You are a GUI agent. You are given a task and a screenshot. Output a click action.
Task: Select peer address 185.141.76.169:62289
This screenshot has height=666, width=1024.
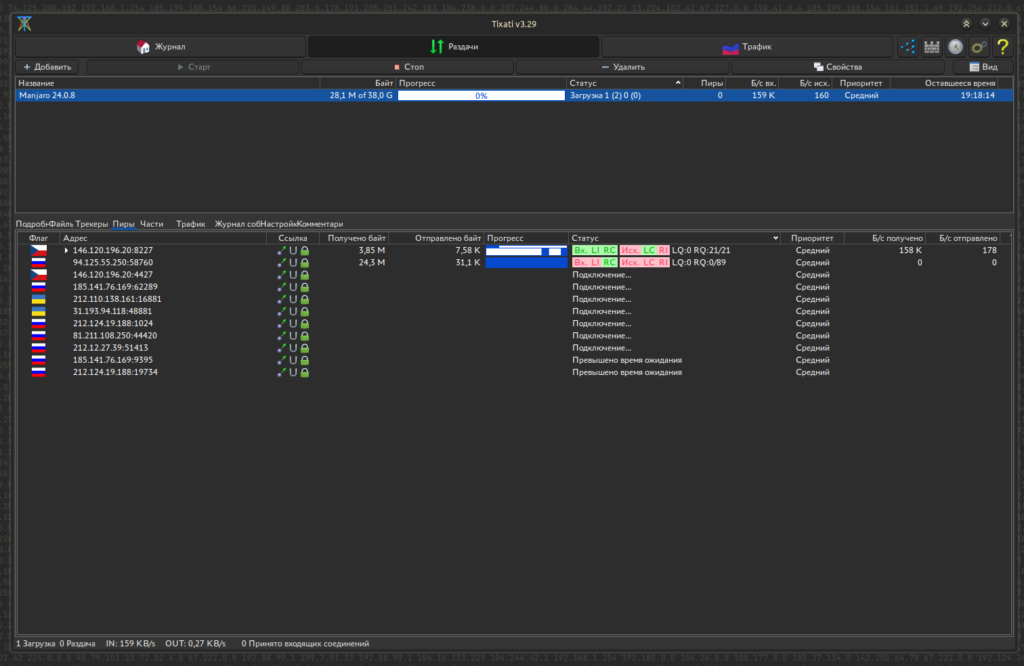tap(115, 287)
